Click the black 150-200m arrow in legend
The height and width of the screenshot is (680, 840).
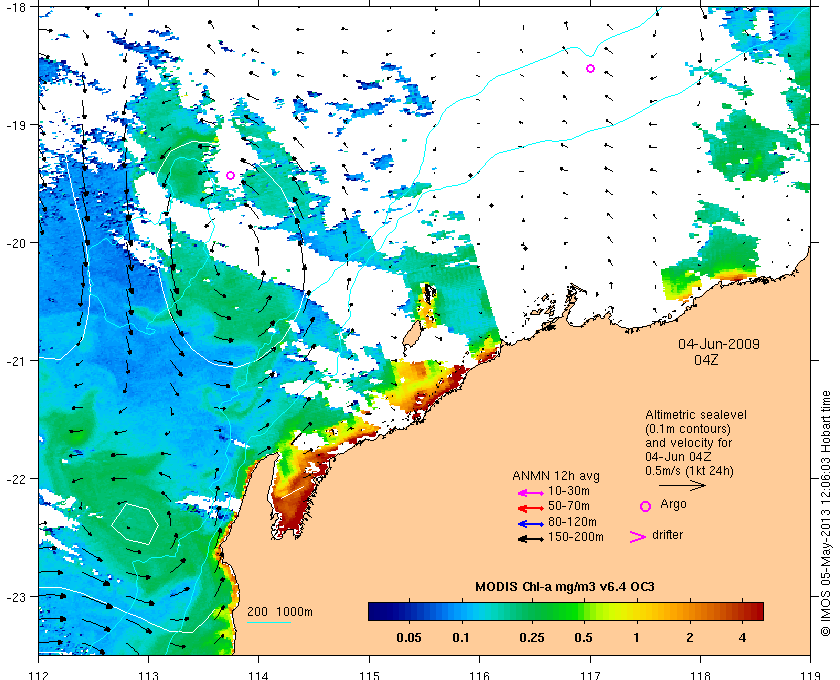click(531, 539)
